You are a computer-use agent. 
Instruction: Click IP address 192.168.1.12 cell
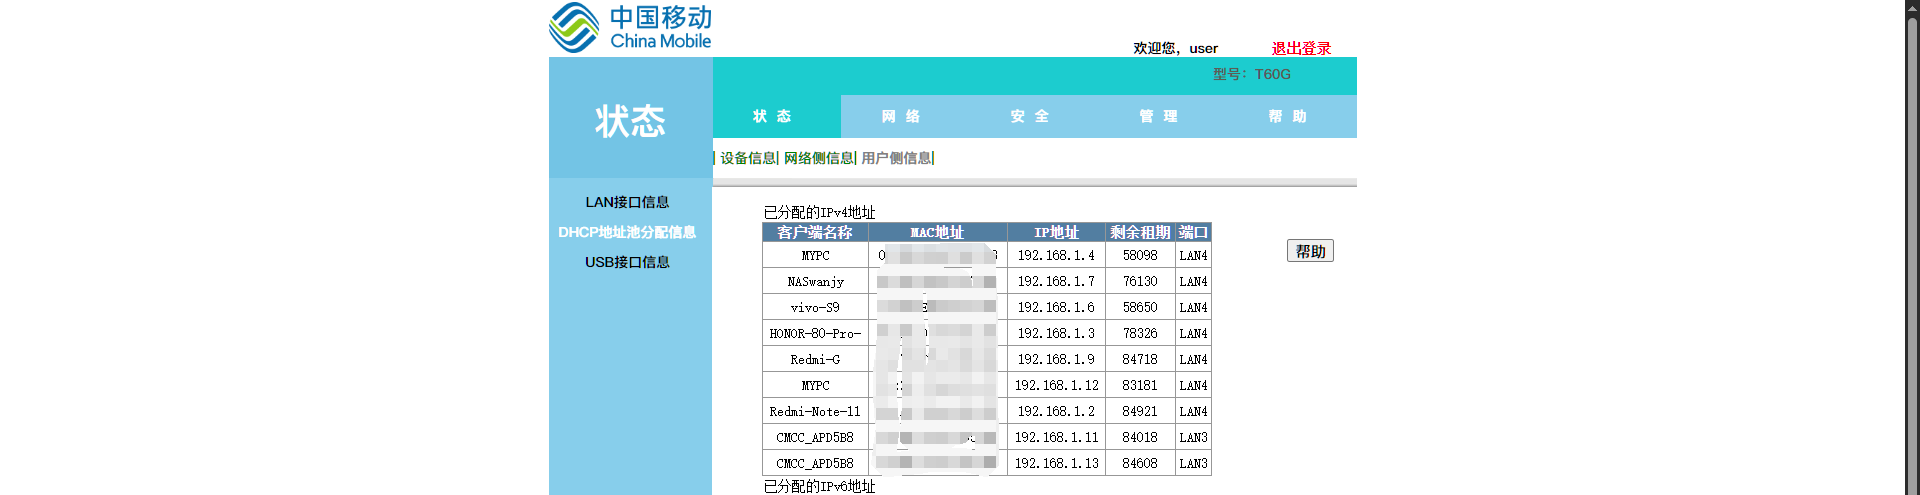tap(1056, 386)
